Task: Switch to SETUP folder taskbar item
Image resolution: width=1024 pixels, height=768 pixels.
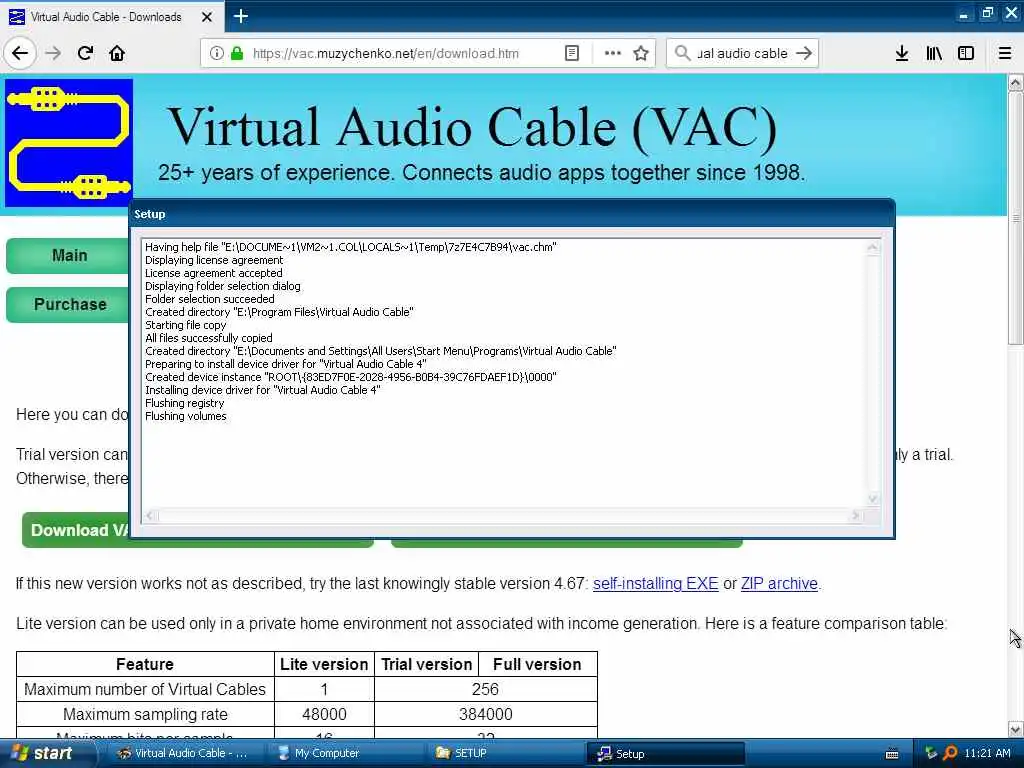Action: point(505,753)
